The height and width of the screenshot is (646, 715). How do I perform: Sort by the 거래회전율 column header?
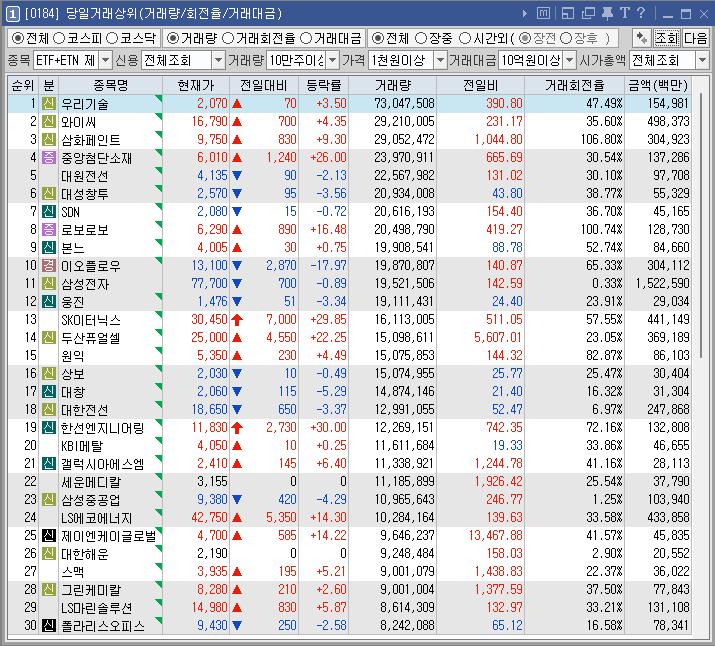[x=575, y=85]
